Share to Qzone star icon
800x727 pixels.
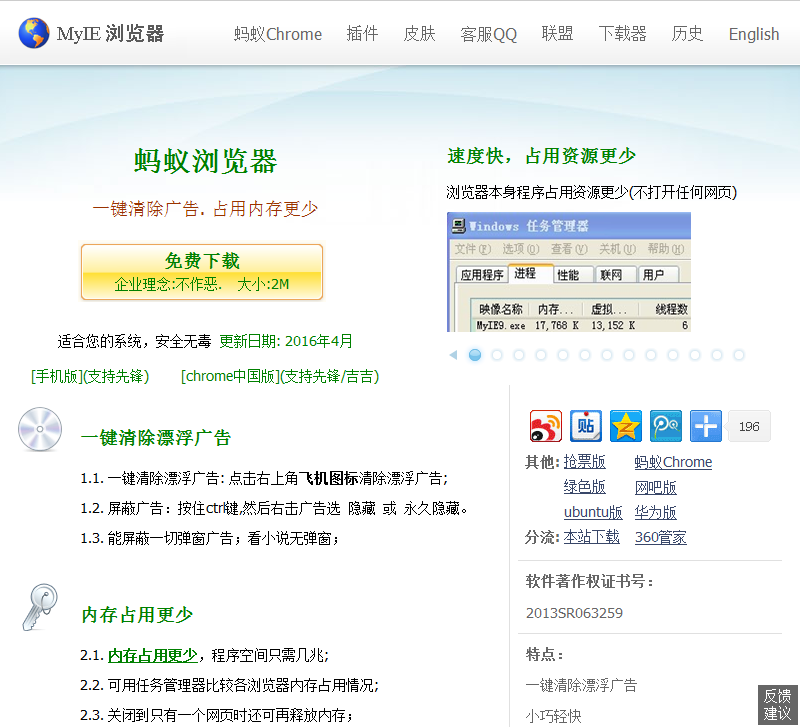[626, 425]
